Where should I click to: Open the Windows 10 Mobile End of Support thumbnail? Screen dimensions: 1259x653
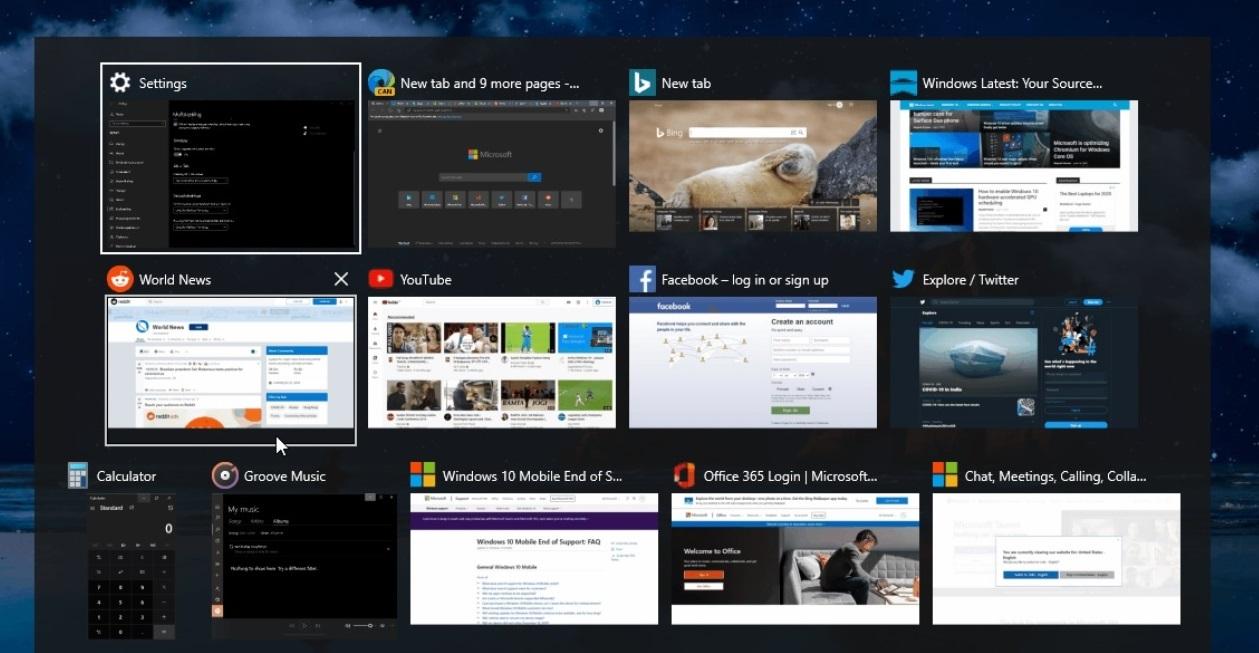click(x=535, y=559)
